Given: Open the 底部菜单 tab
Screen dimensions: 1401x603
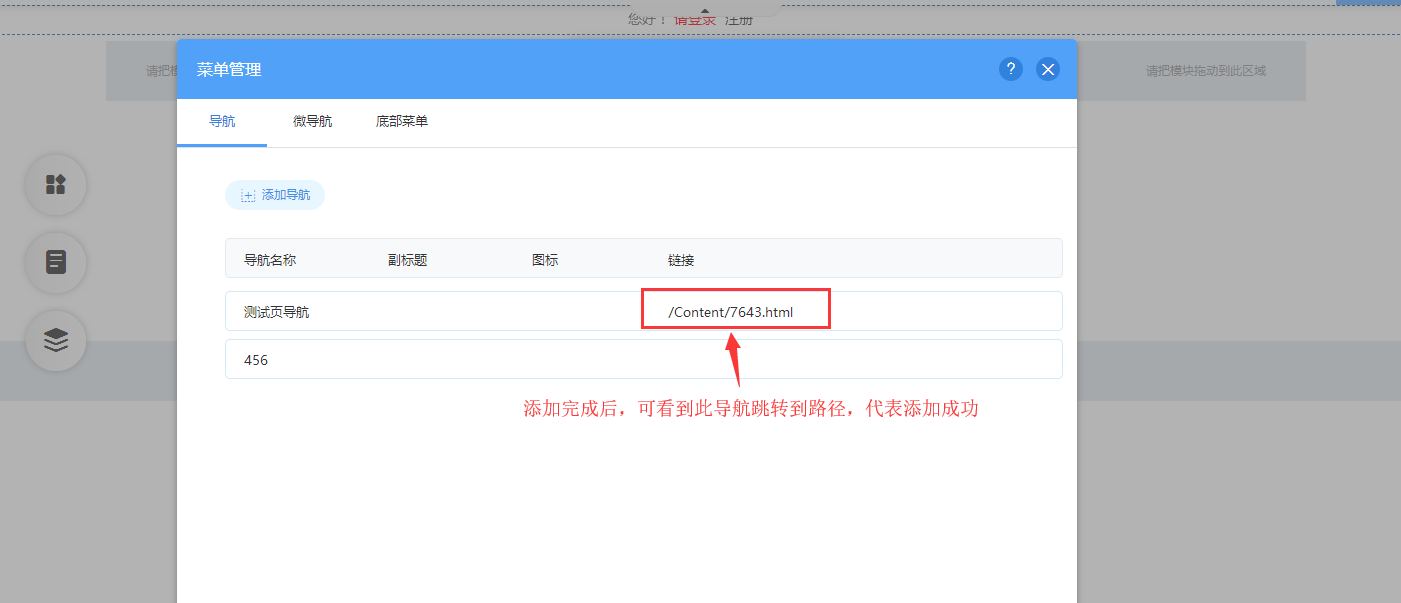Looking at the screenshot, I should [x=402, y=122].
